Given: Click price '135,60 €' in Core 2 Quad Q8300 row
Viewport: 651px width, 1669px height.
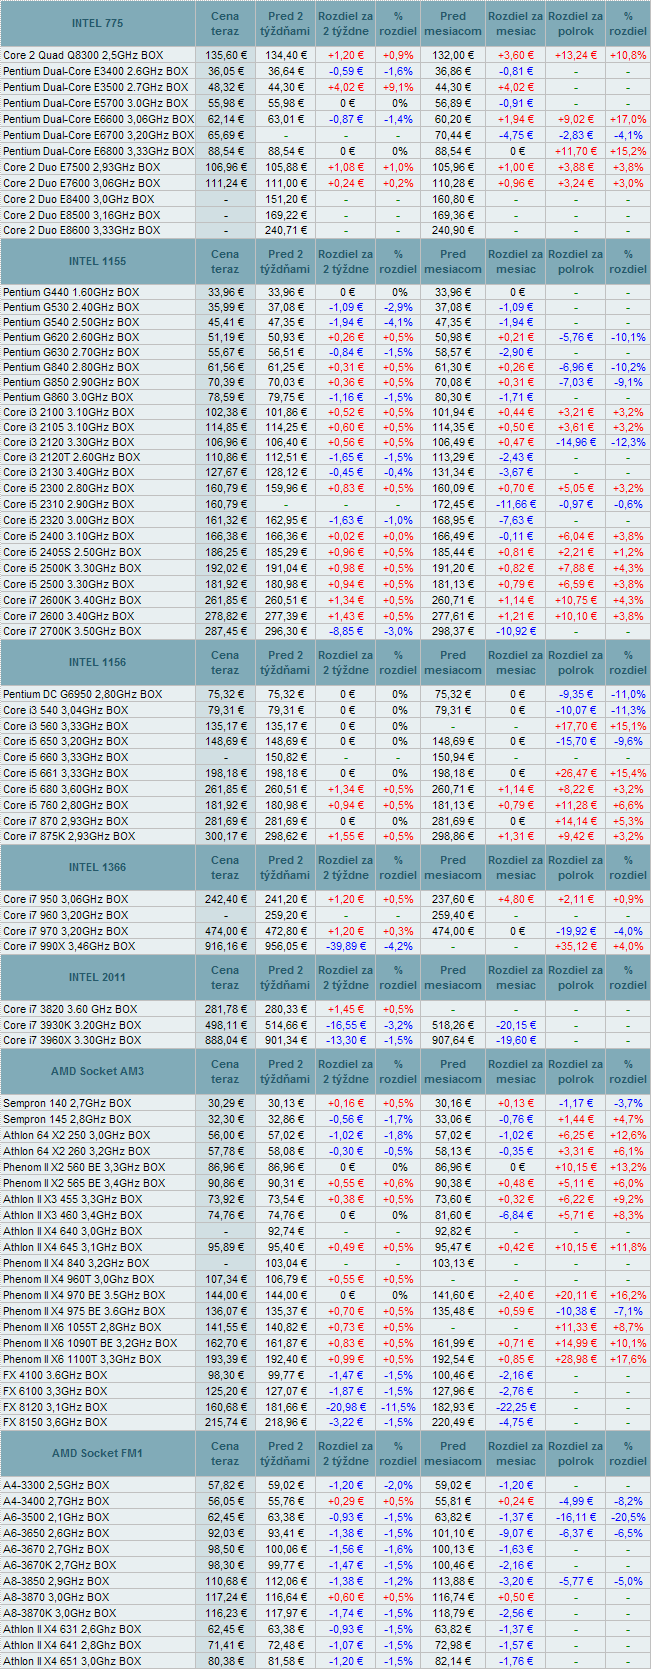Looking at the screenshot, I should point(225,55).
